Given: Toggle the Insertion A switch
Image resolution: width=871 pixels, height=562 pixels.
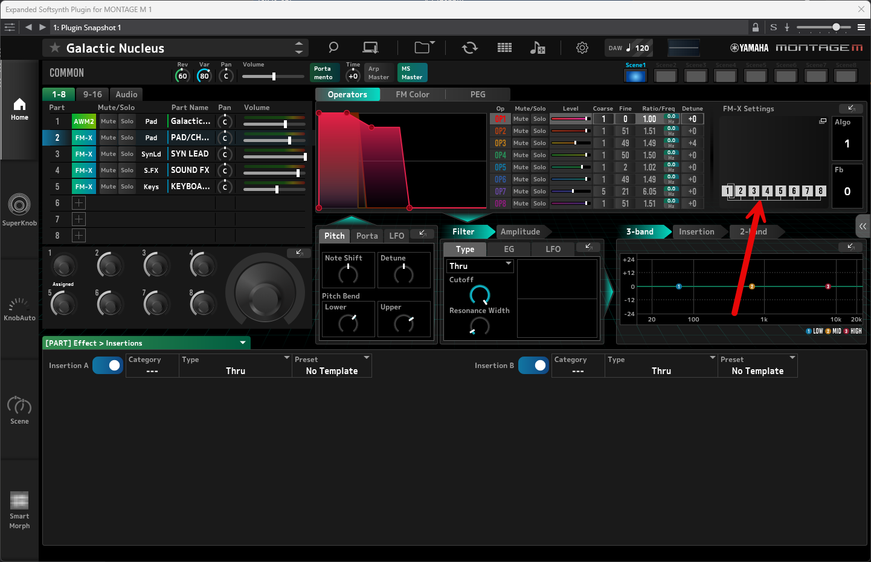Looking at the screenshot, I should 107,366.
